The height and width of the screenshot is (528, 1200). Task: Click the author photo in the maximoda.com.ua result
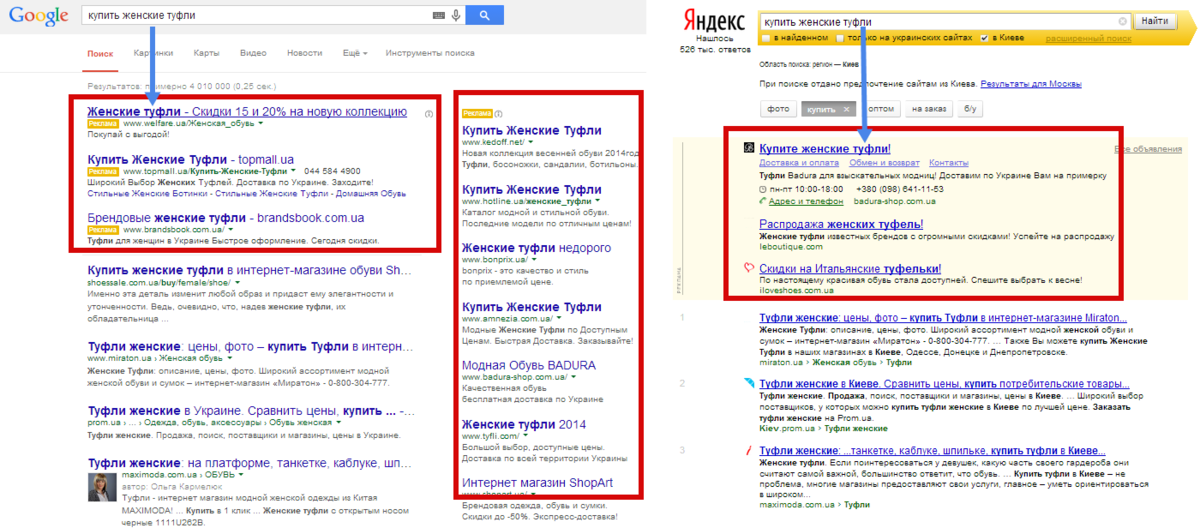pos(102,487)
